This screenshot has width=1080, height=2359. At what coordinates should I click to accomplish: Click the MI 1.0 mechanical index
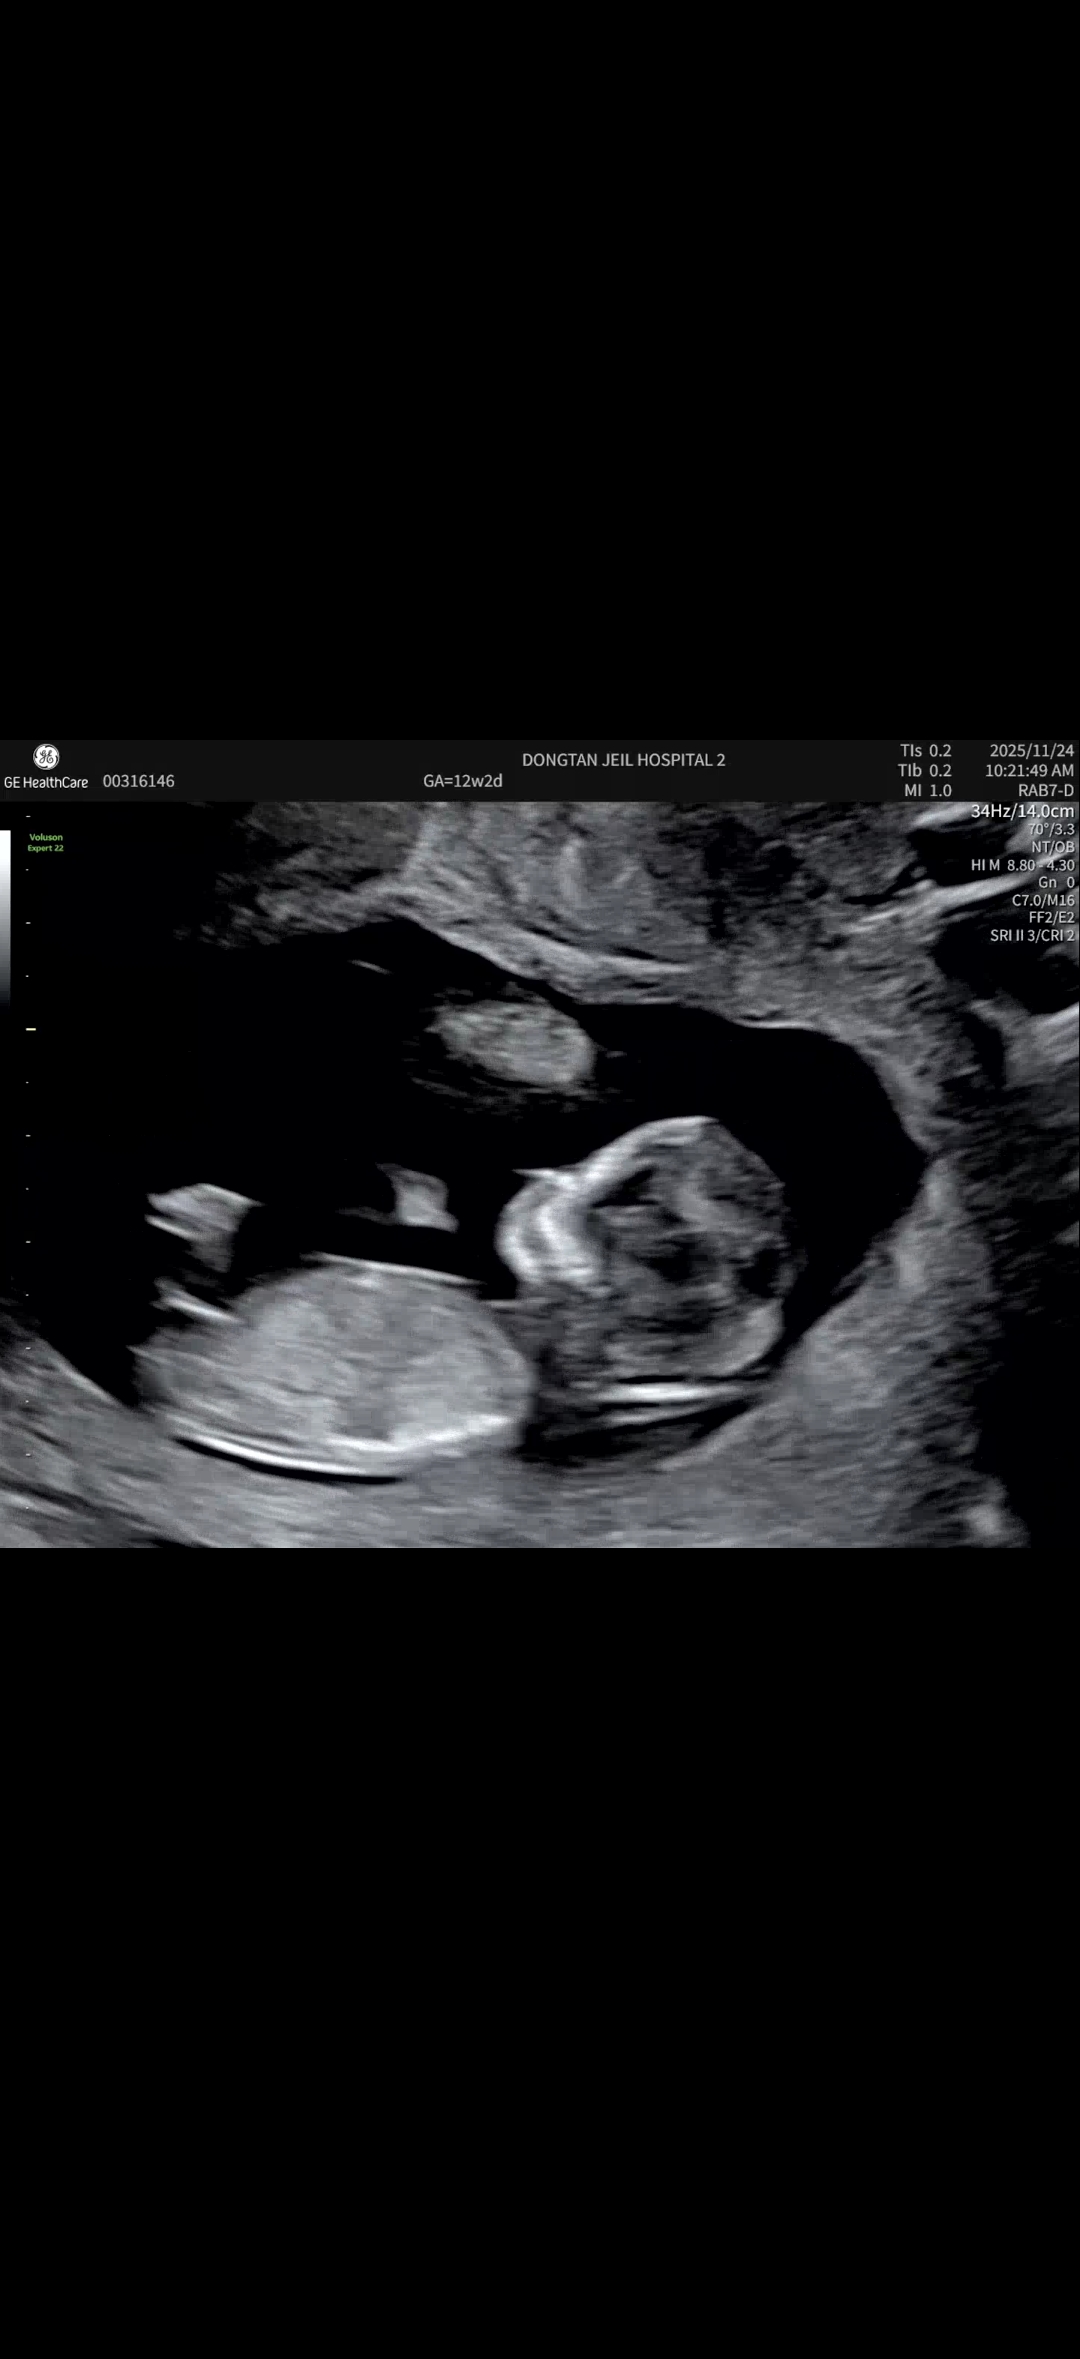click(927, 790)
